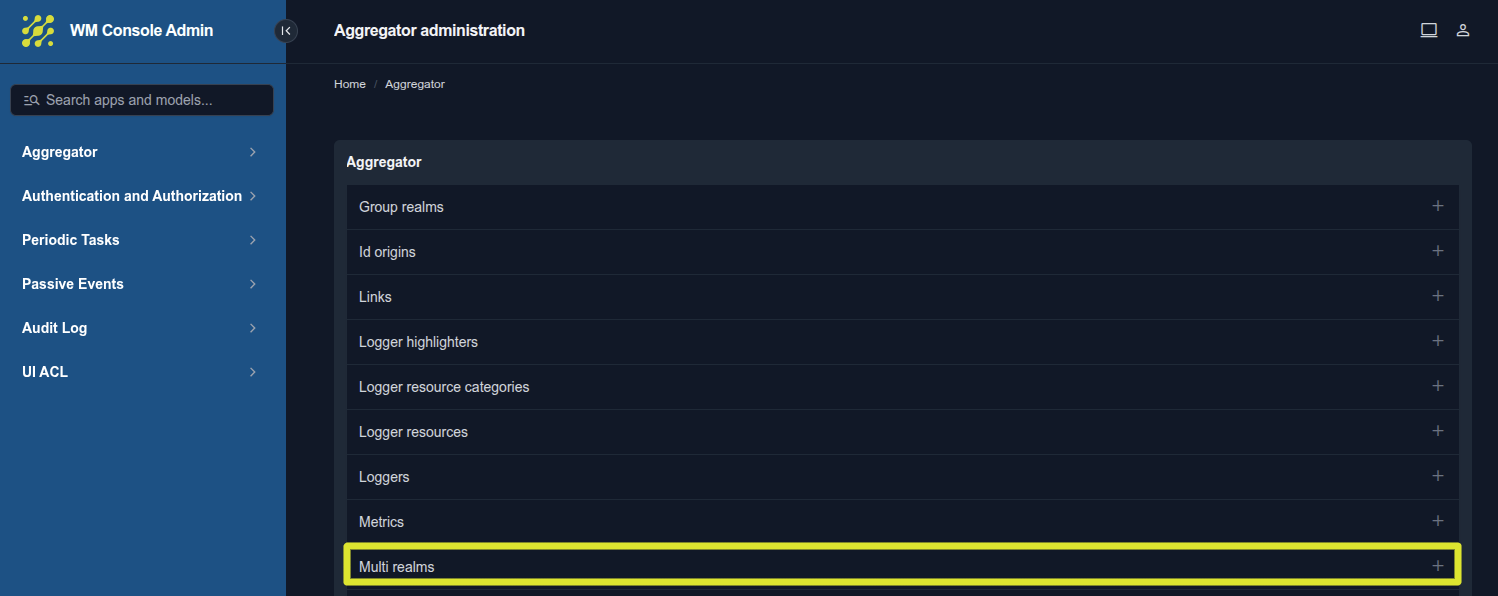Add a Logger highlighter via plus icon
The height and width of the screenshot is (596, 1498).
pyautogui.click(x=1437, y=341)
